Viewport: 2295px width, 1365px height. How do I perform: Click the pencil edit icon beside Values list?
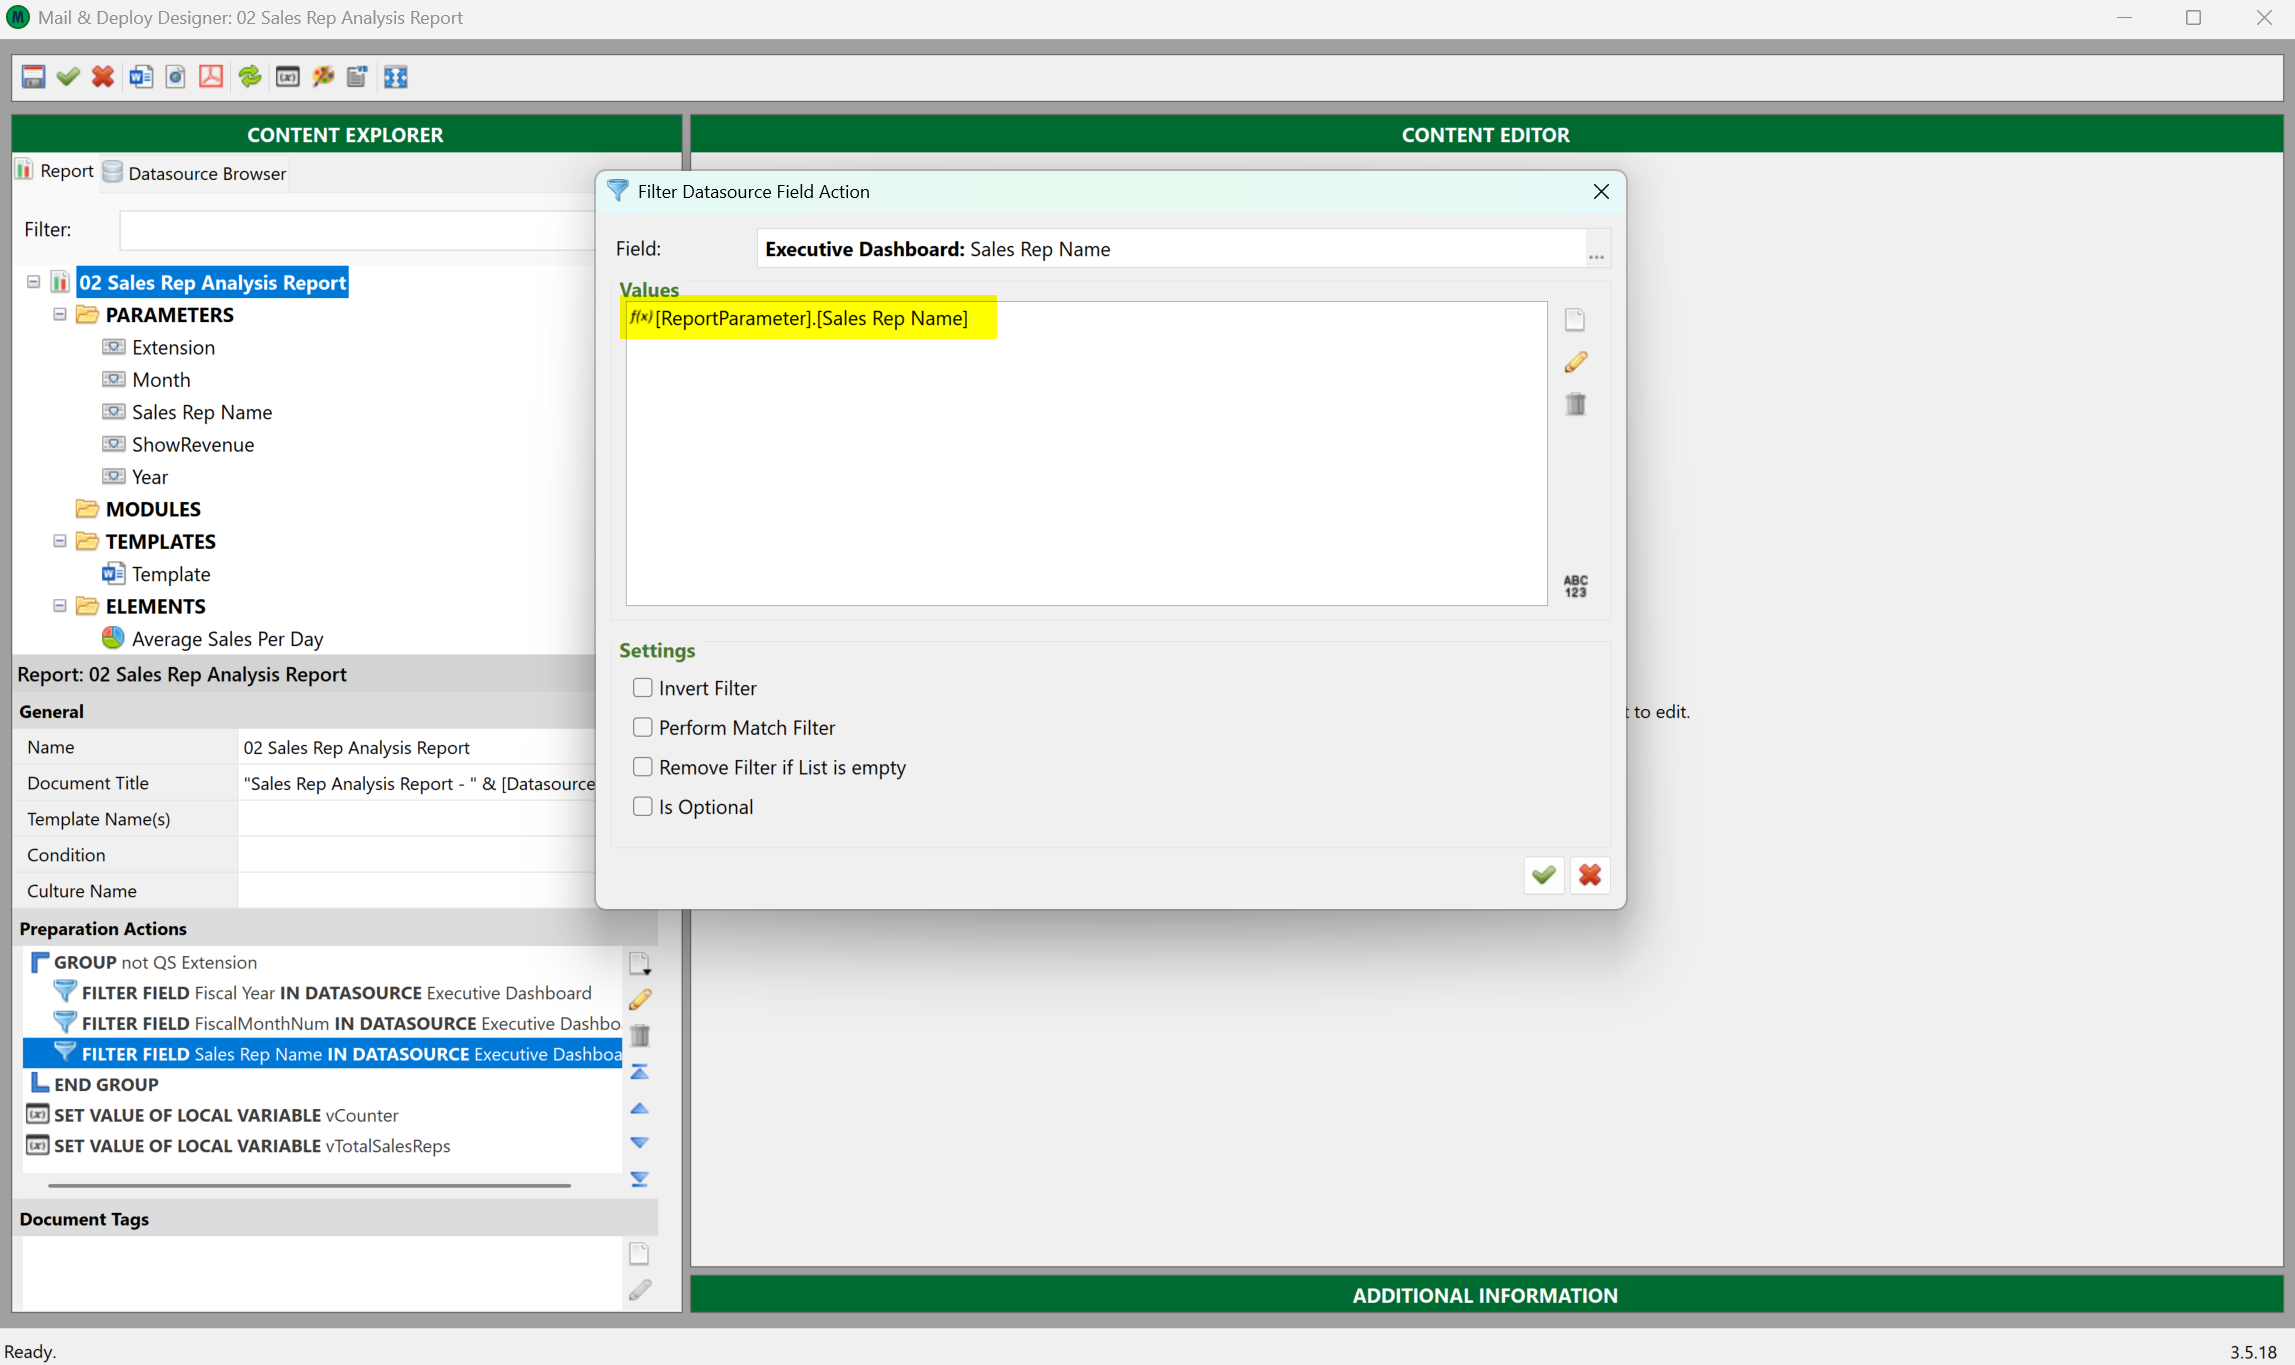point(1575,362)
